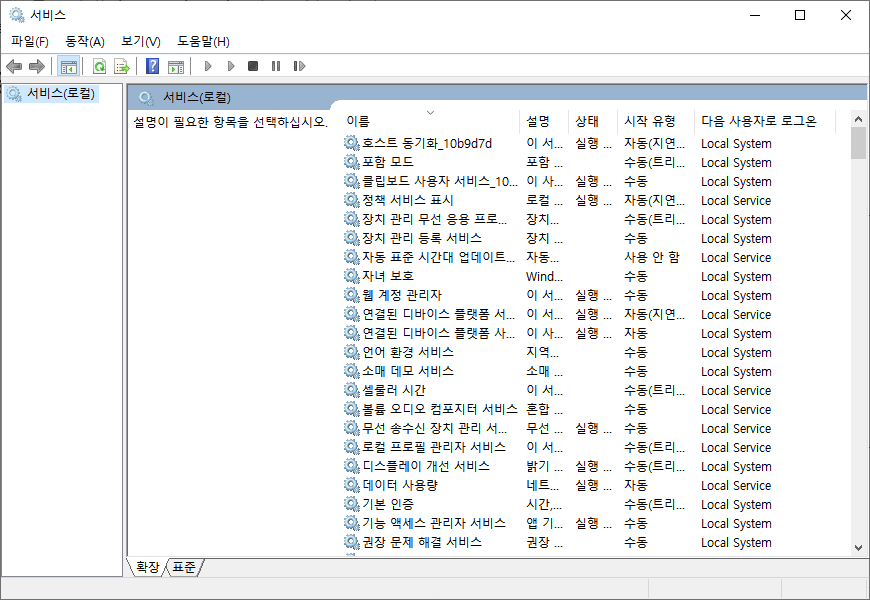Select 클립보드 사용자 서비스_10... row
The width and height of the screenshot is (870, 600).
(x=589, y=181)
